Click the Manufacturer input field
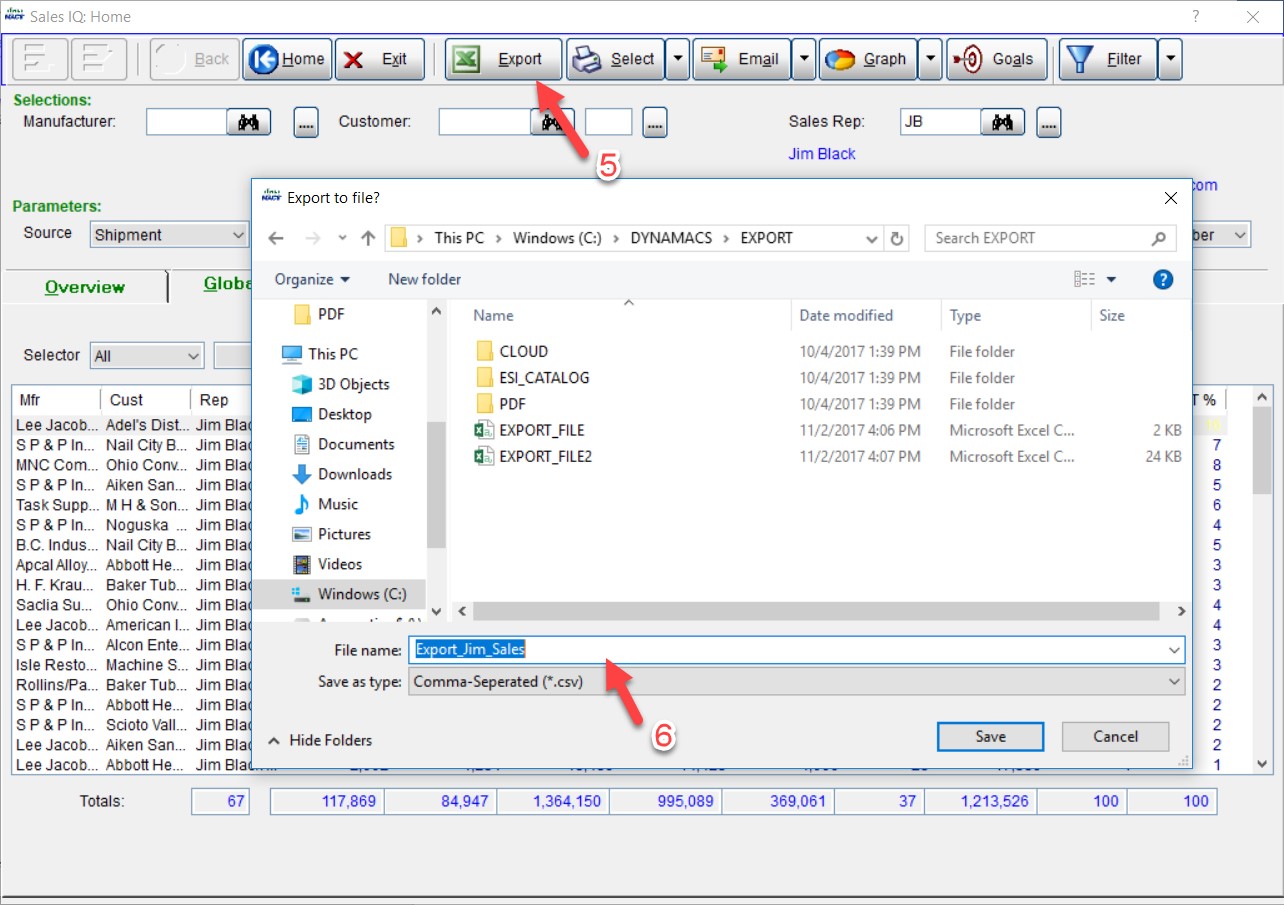This screenshot has height=905, width=1284. [187, 122]
